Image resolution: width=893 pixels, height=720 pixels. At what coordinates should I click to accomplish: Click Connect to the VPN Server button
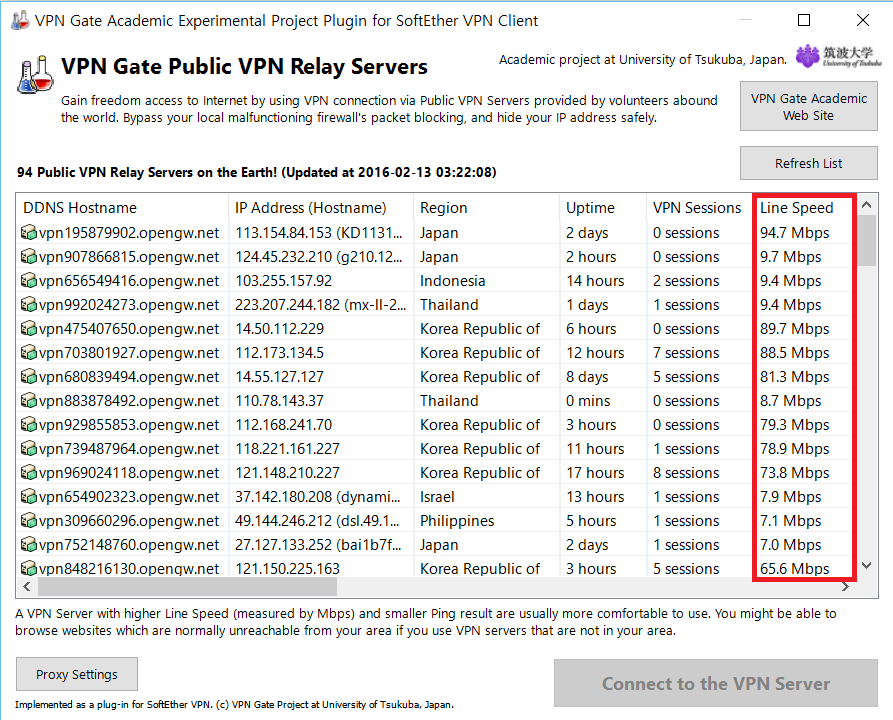pos(716,683)
